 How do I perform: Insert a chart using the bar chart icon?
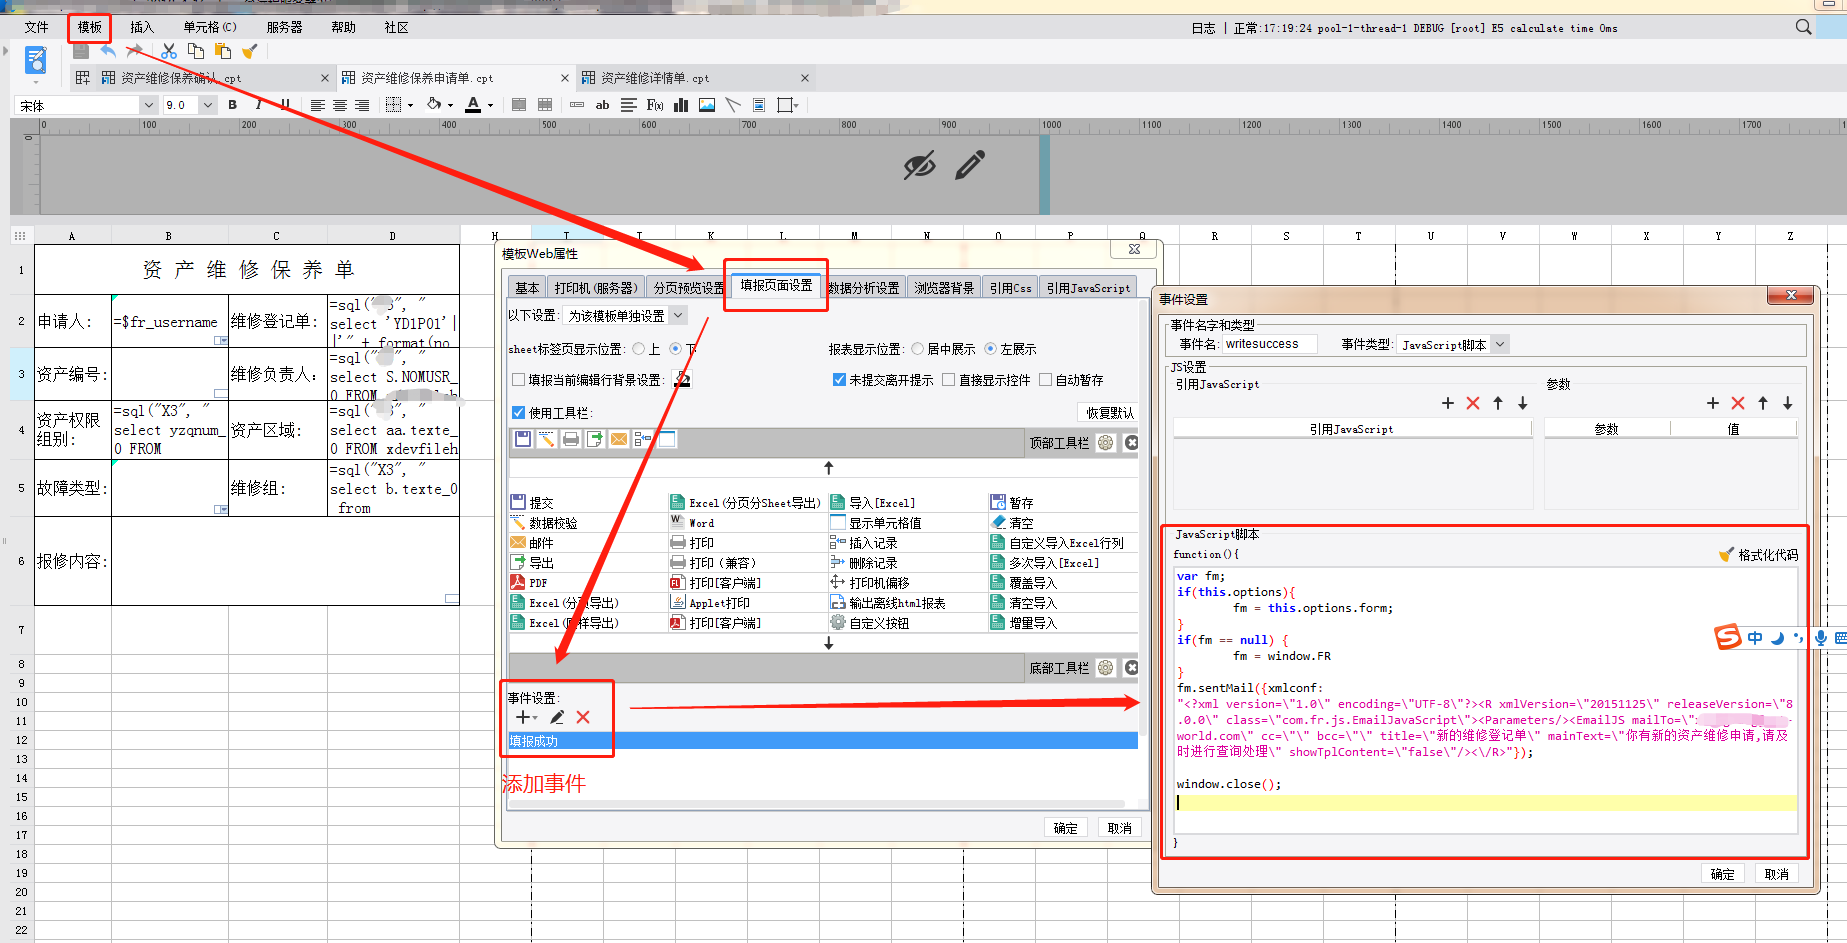pos(681,105)
